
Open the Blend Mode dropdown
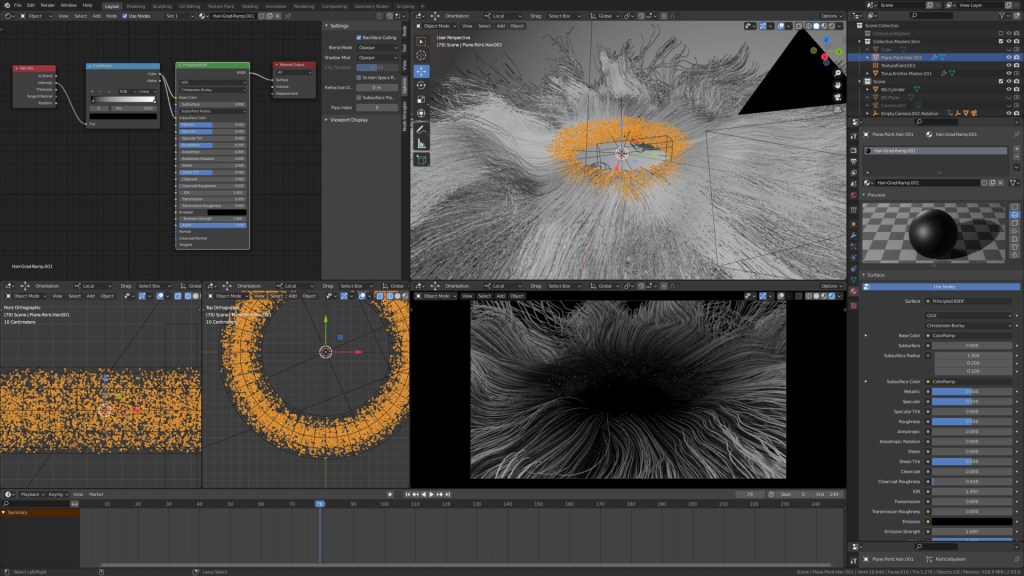[376, 47]
